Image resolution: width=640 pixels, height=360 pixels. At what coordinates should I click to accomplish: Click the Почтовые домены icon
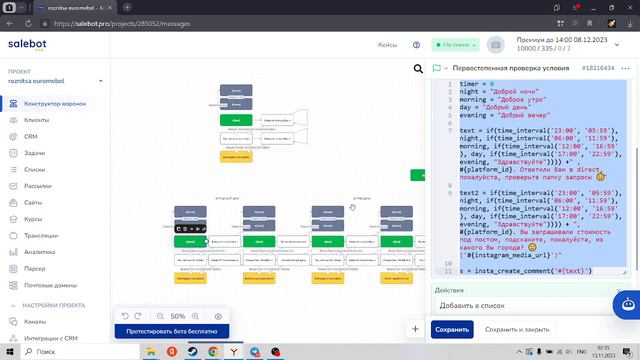13,285
